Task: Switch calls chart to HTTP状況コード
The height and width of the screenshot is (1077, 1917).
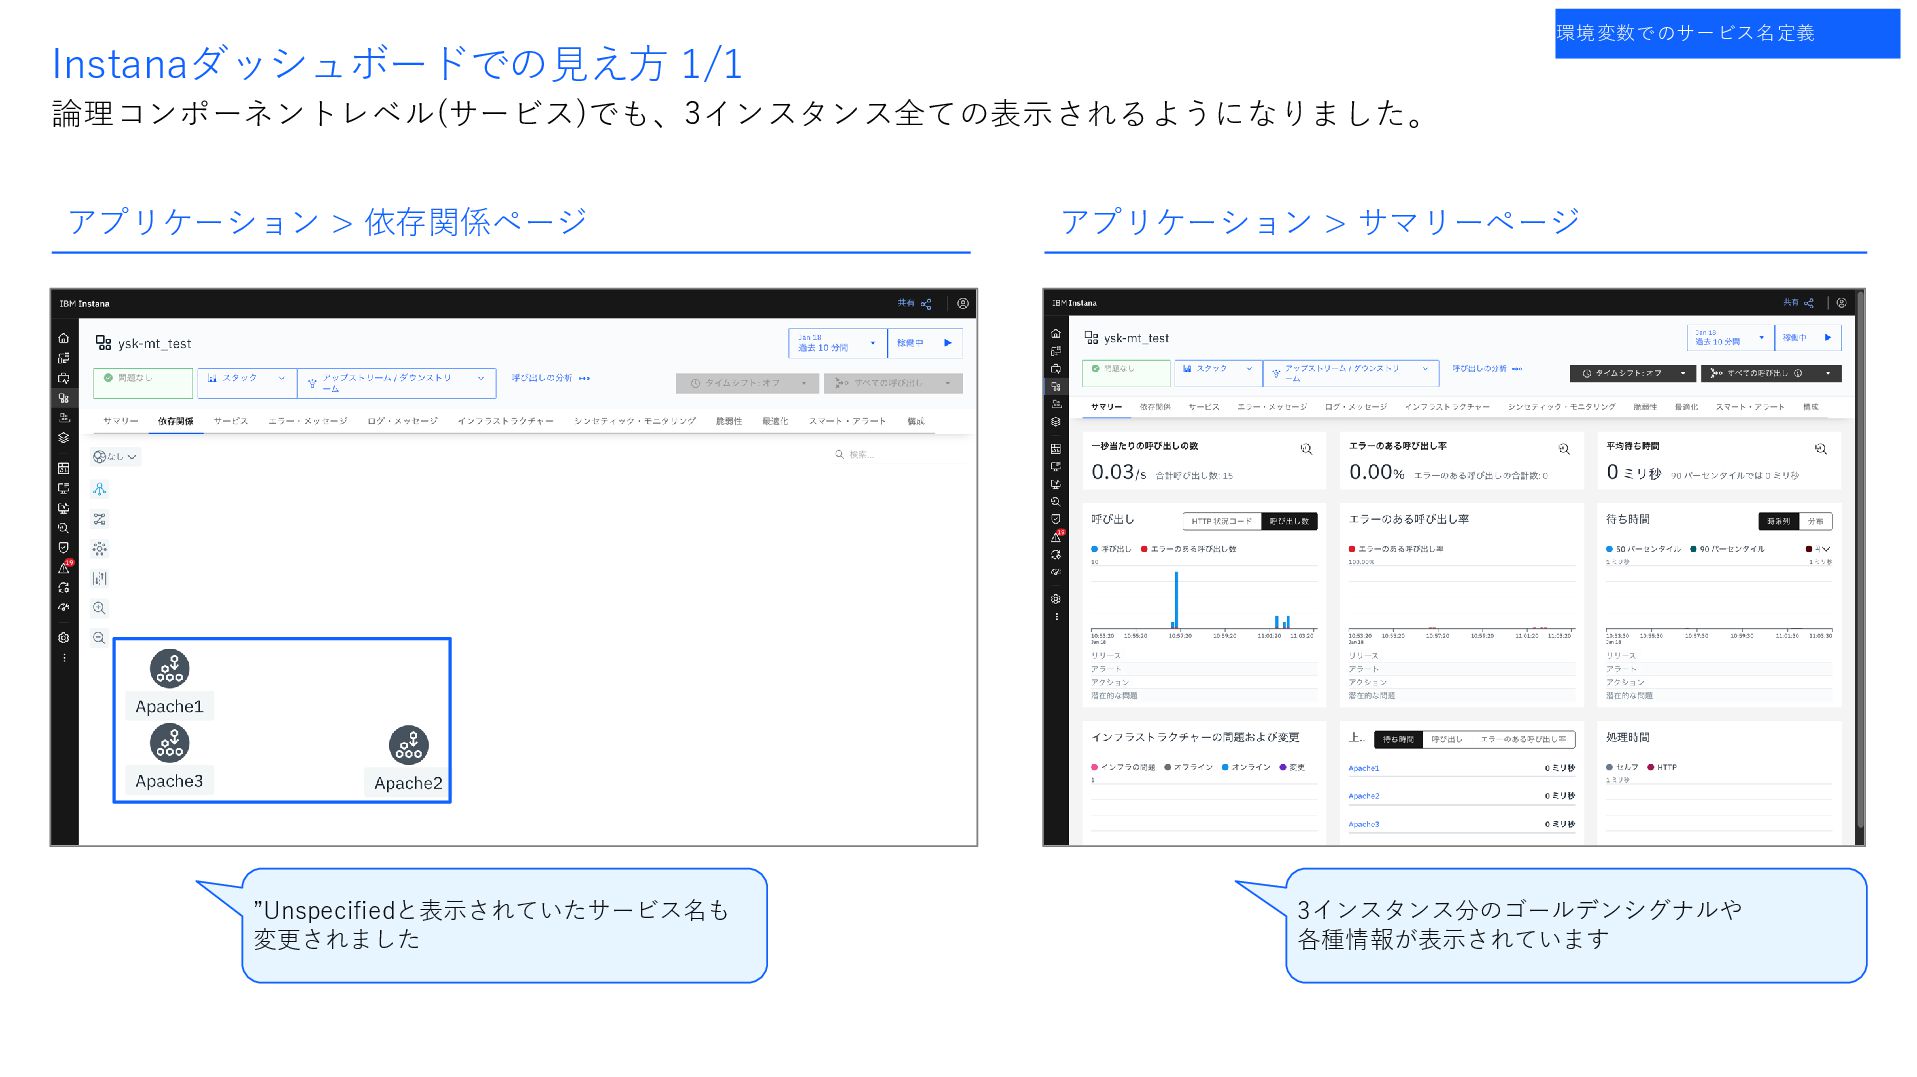Action: [x=1221, y=521]
